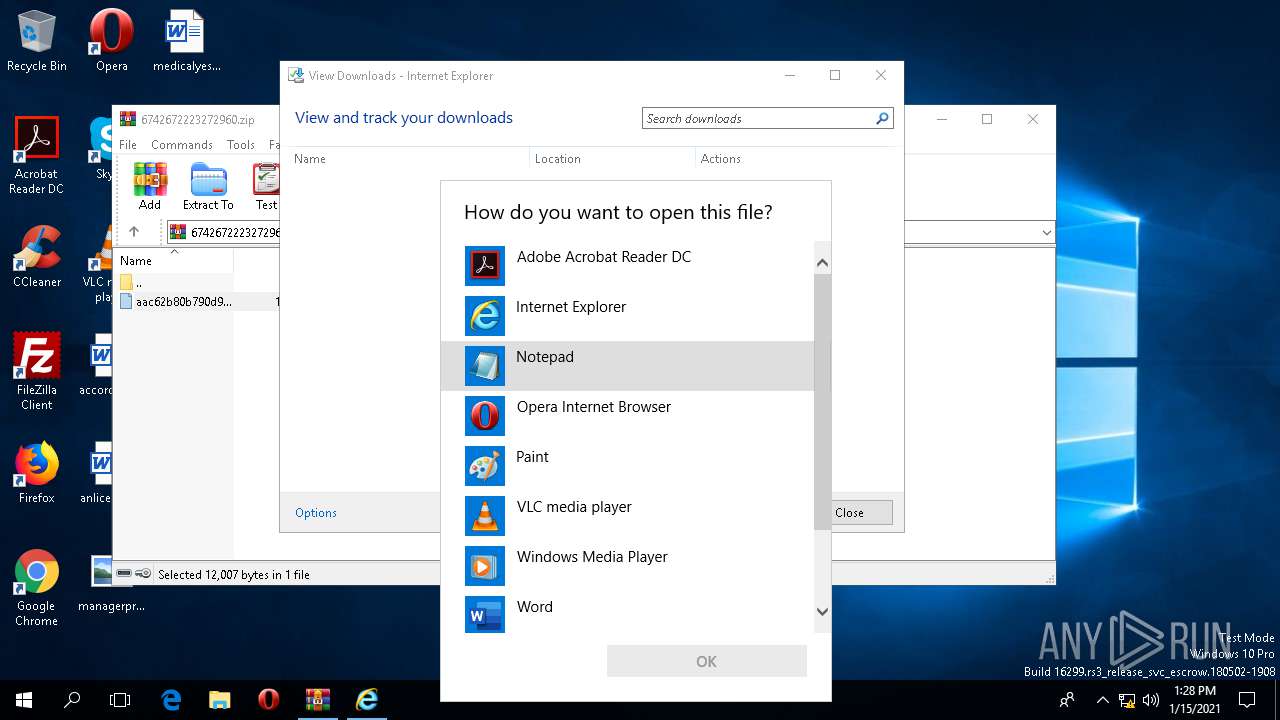The width and height of the screenshot is (1280, 720).
Task: Open Task View on taskbar
Action: tap(120, 700)
